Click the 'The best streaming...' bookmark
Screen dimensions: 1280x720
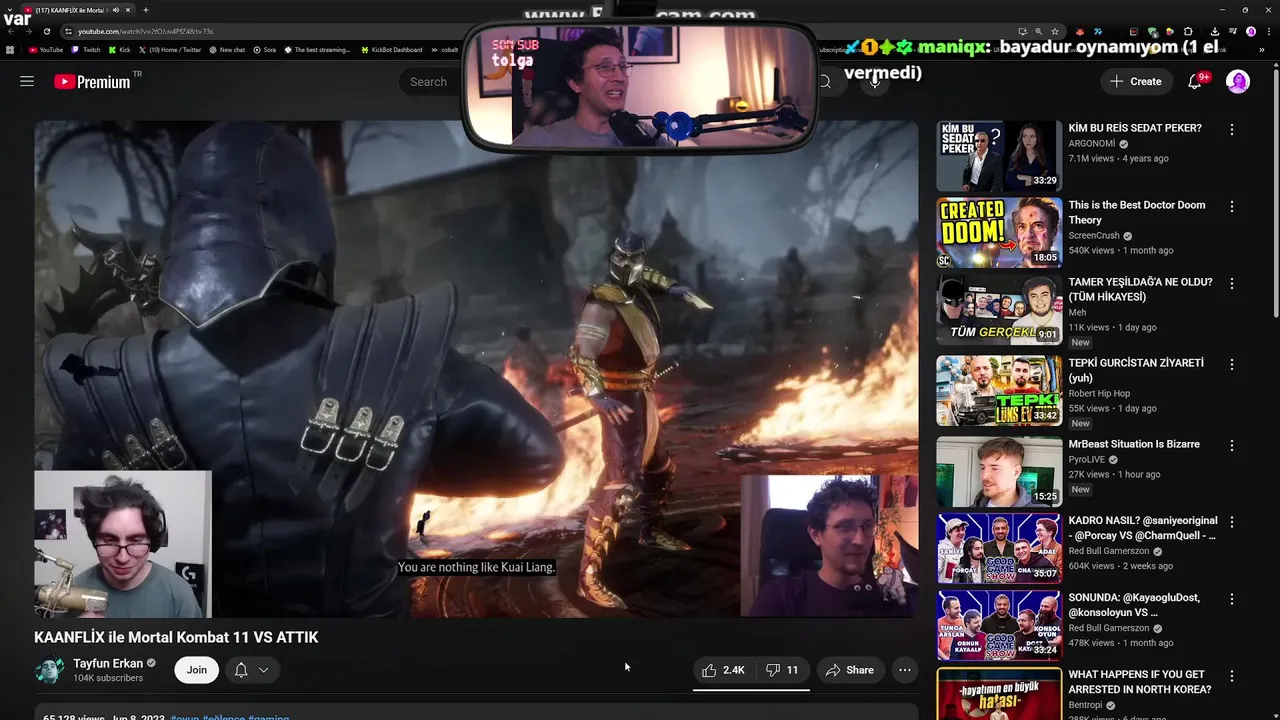pos(316,50)
